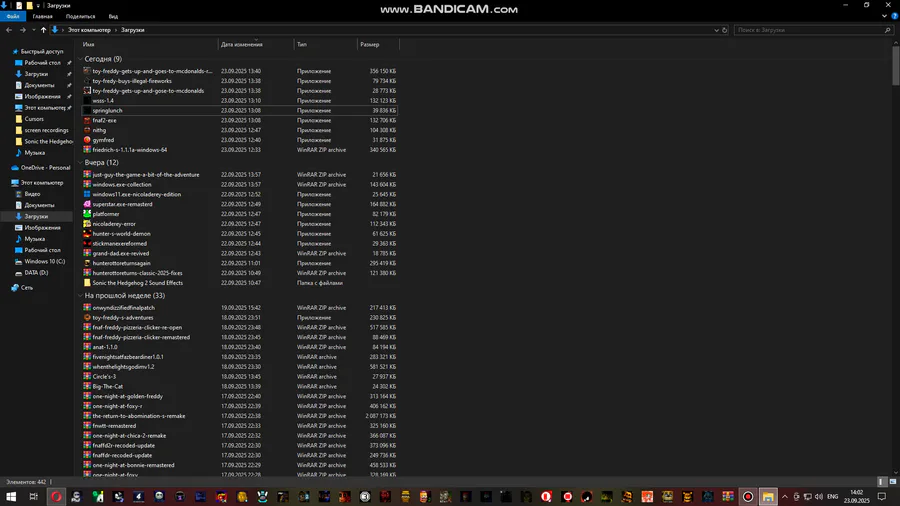Refresh the Загрузки folder view

pos(724,30)
